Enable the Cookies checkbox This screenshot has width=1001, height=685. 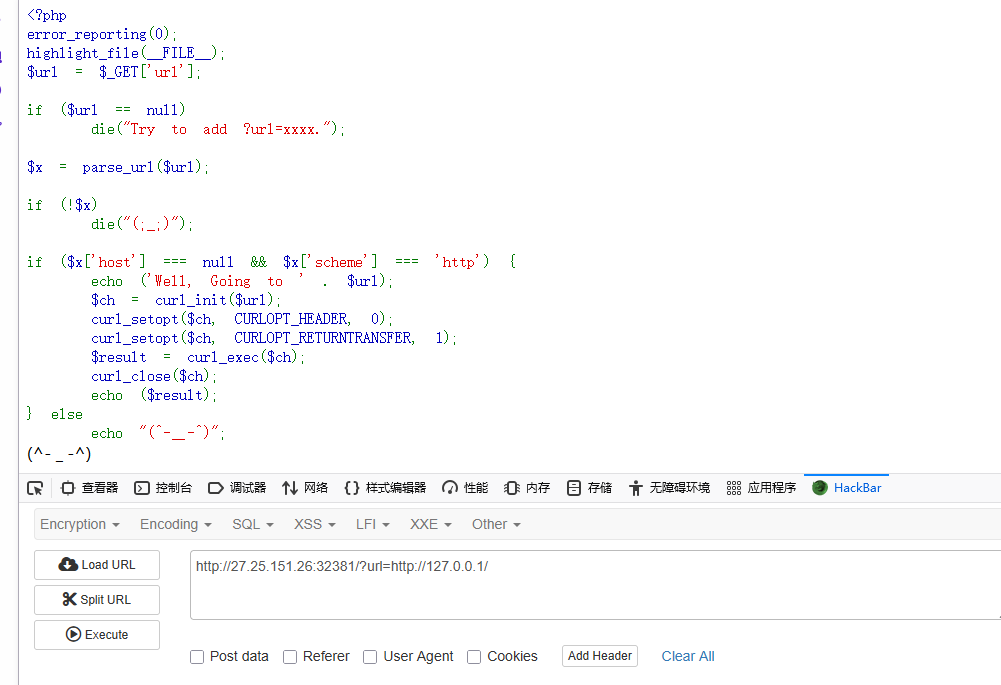click(x=474, y=657)
